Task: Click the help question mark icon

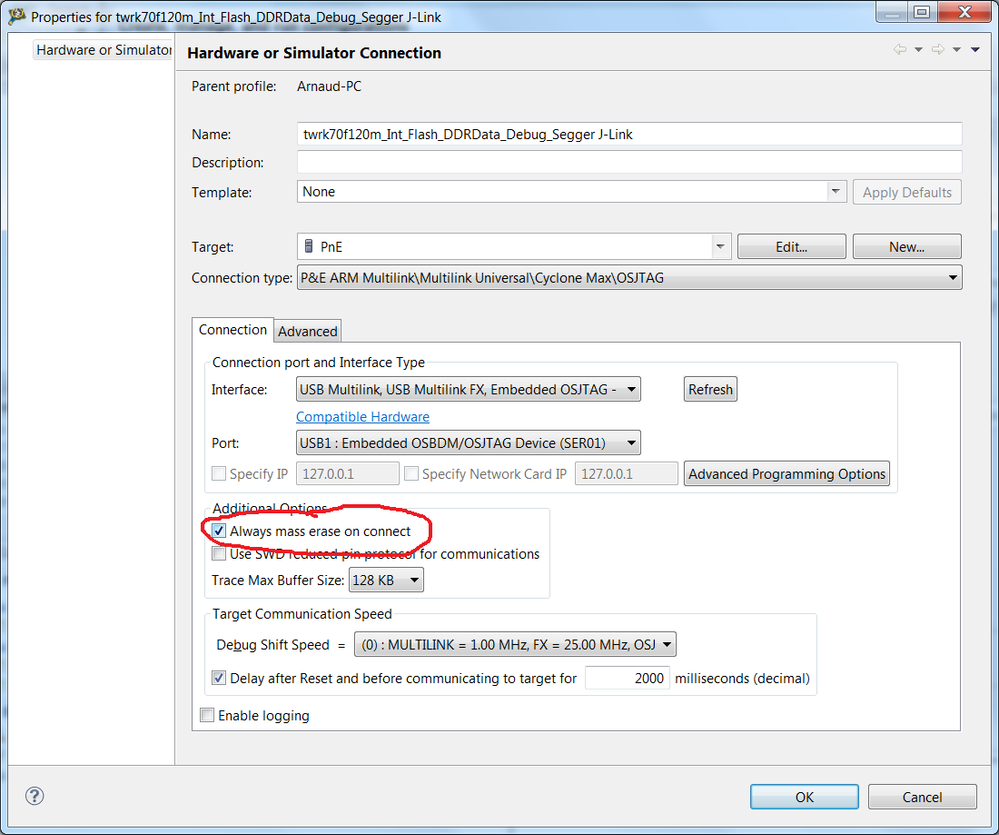Action: tap(34, 796)
